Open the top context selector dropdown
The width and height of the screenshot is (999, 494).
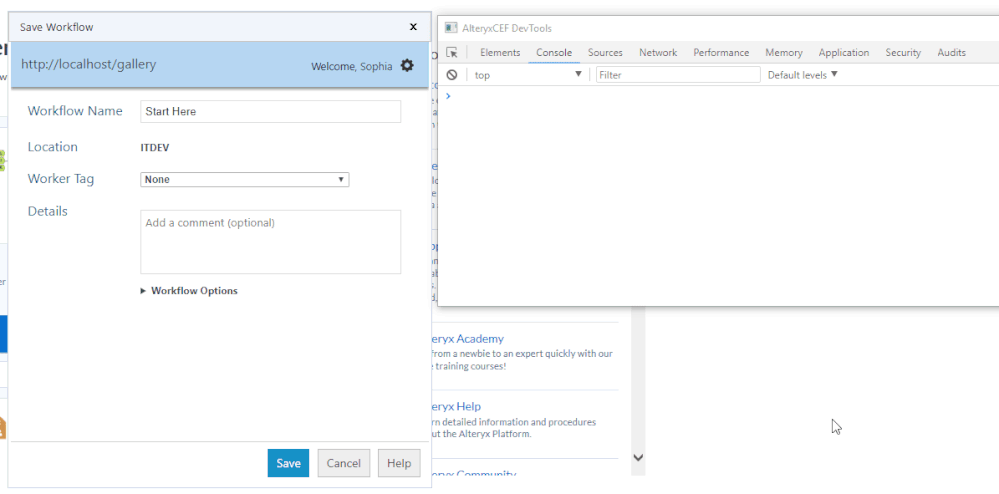(528, 75)
